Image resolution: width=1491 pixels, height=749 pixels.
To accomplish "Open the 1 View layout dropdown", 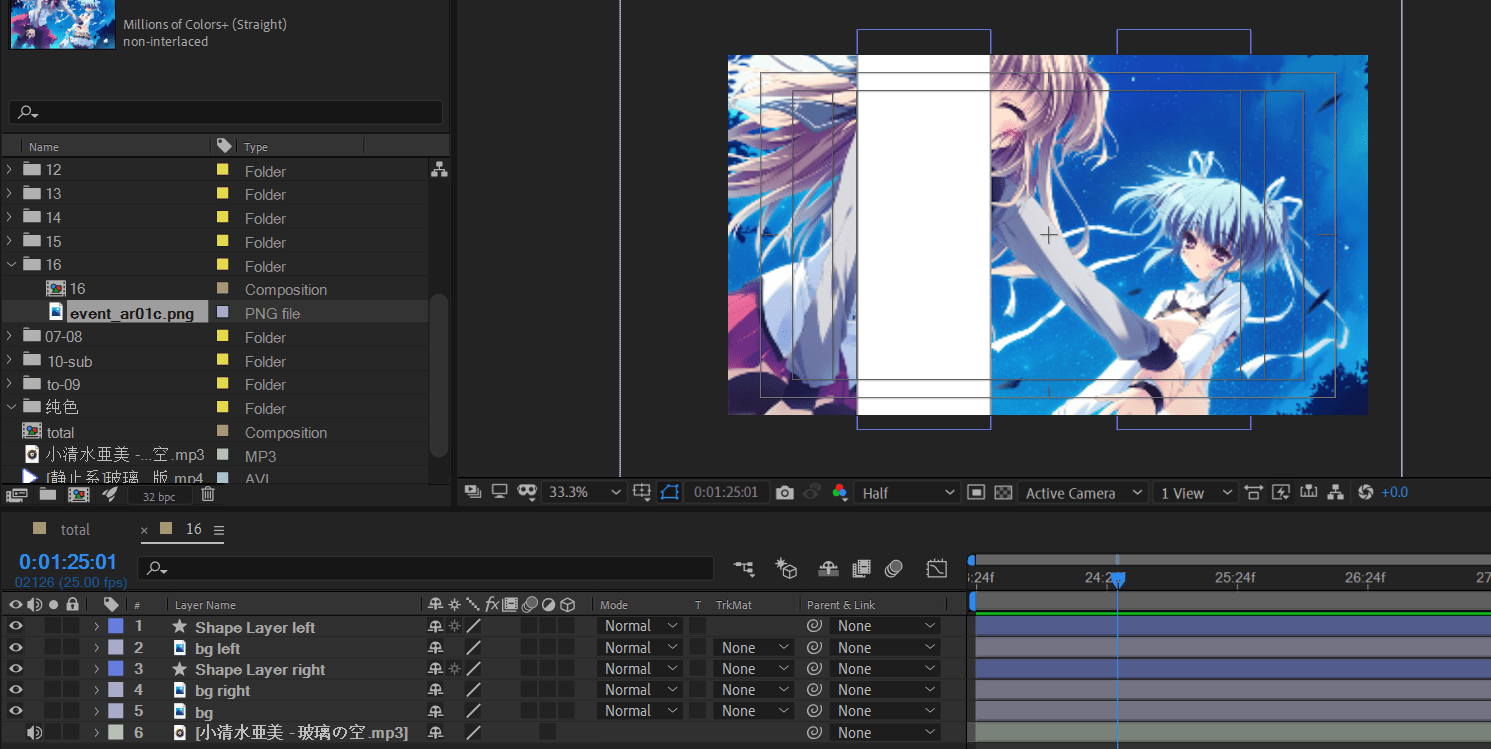I will [1195, 493].
